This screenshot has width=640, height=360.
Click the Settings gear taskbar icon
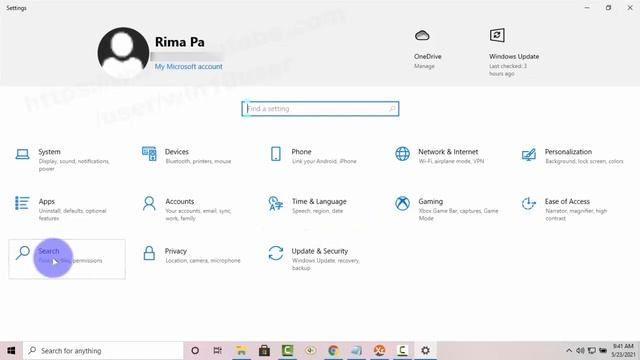click(425, 351)
